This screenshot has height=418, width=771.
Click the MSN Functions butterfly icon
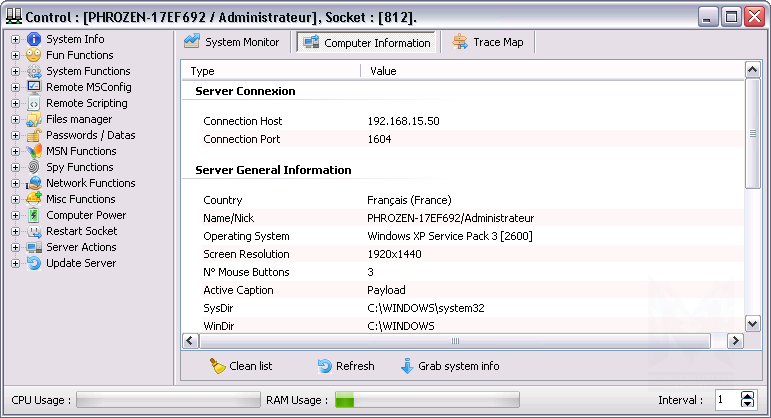34,151
